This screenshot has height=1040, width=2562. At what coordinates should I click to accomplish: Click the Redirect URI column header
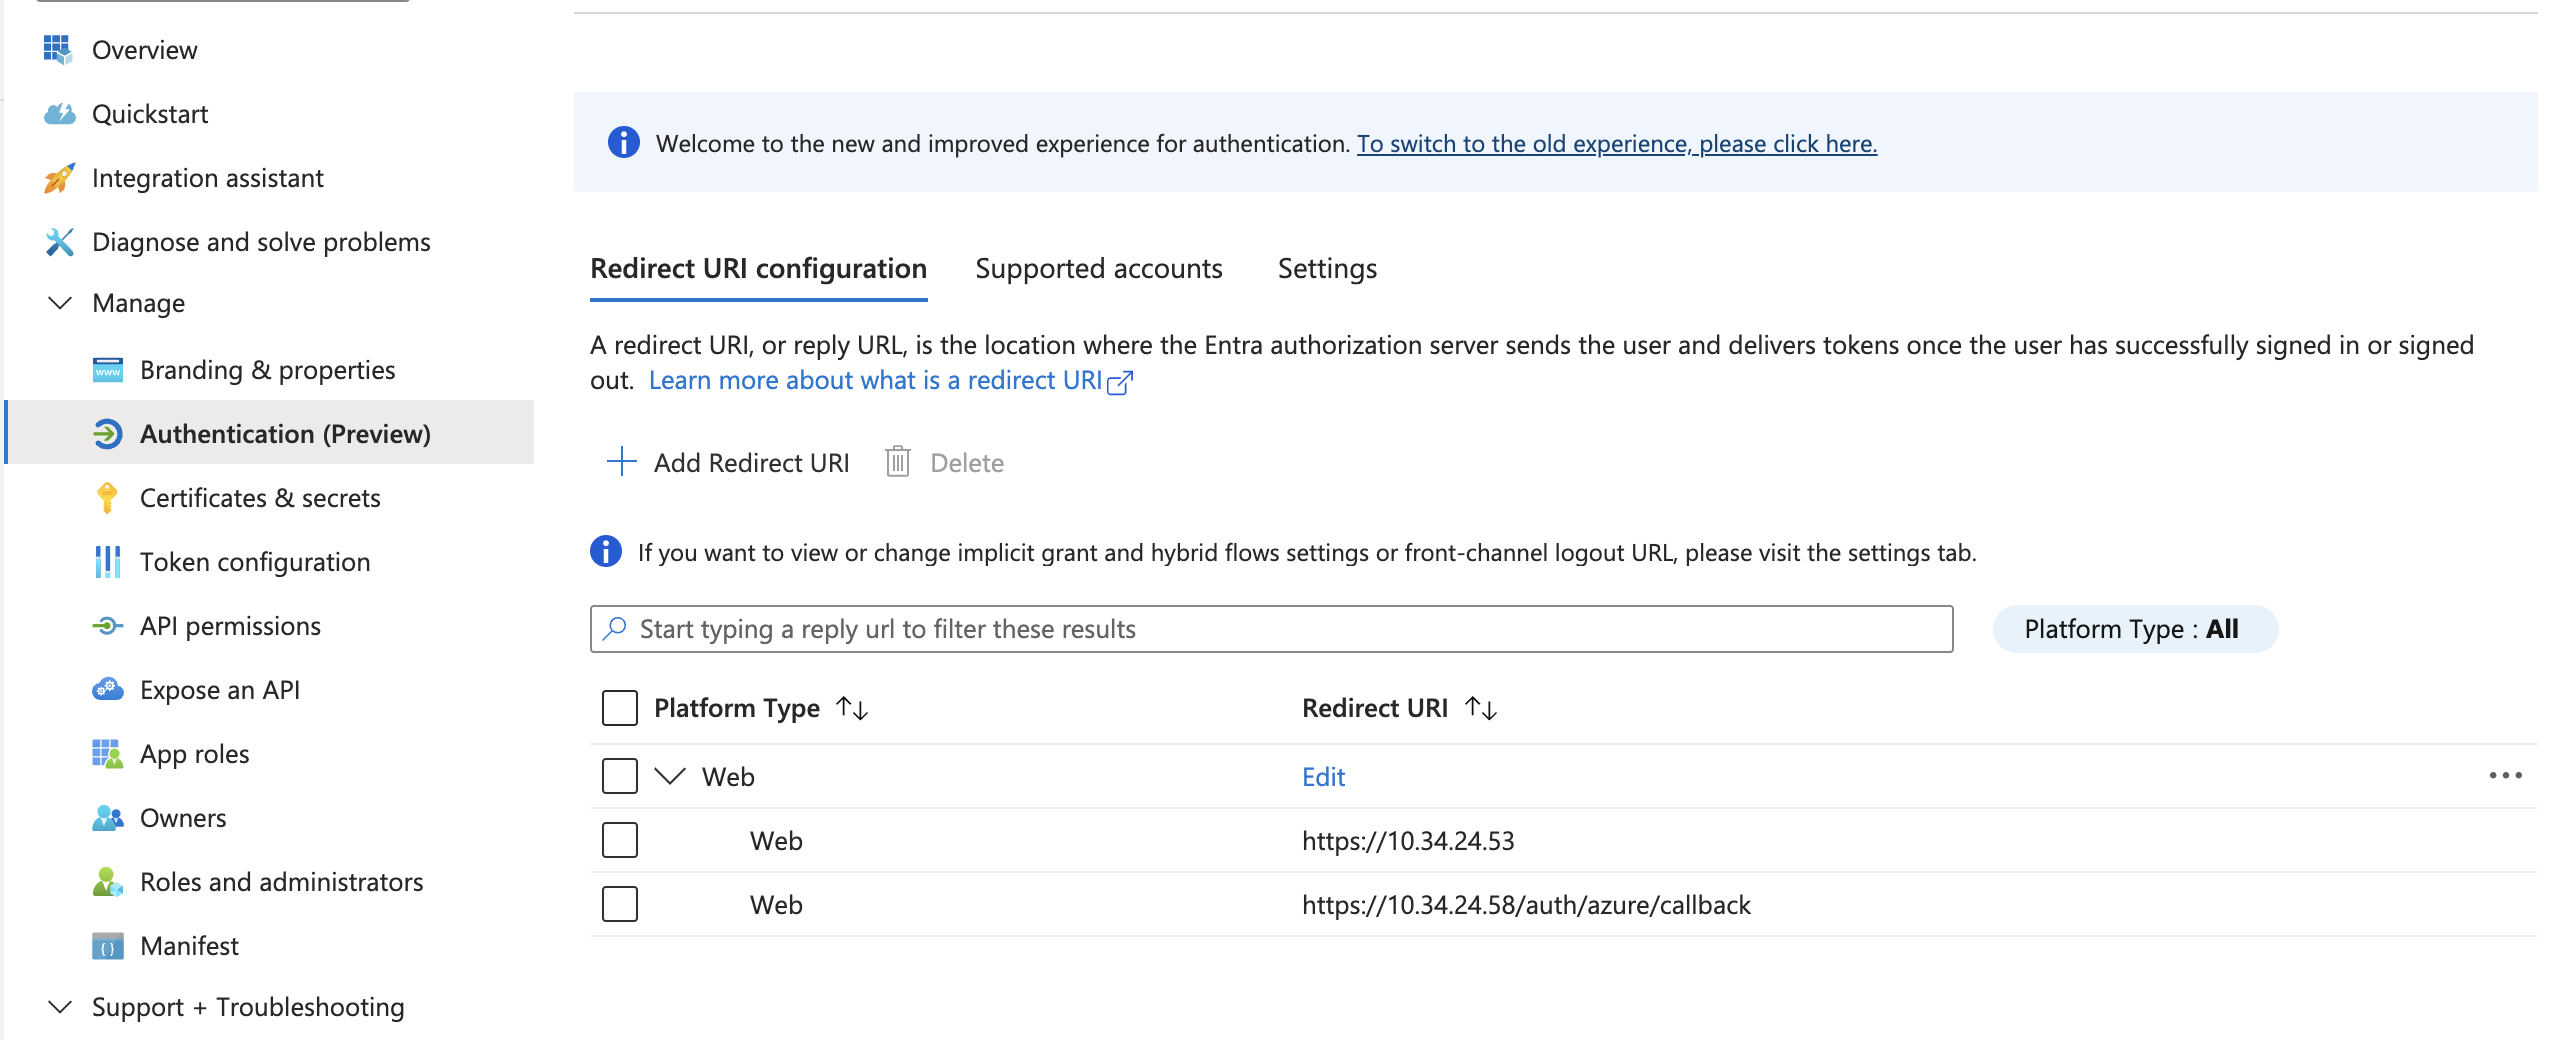click(1374, 708)
